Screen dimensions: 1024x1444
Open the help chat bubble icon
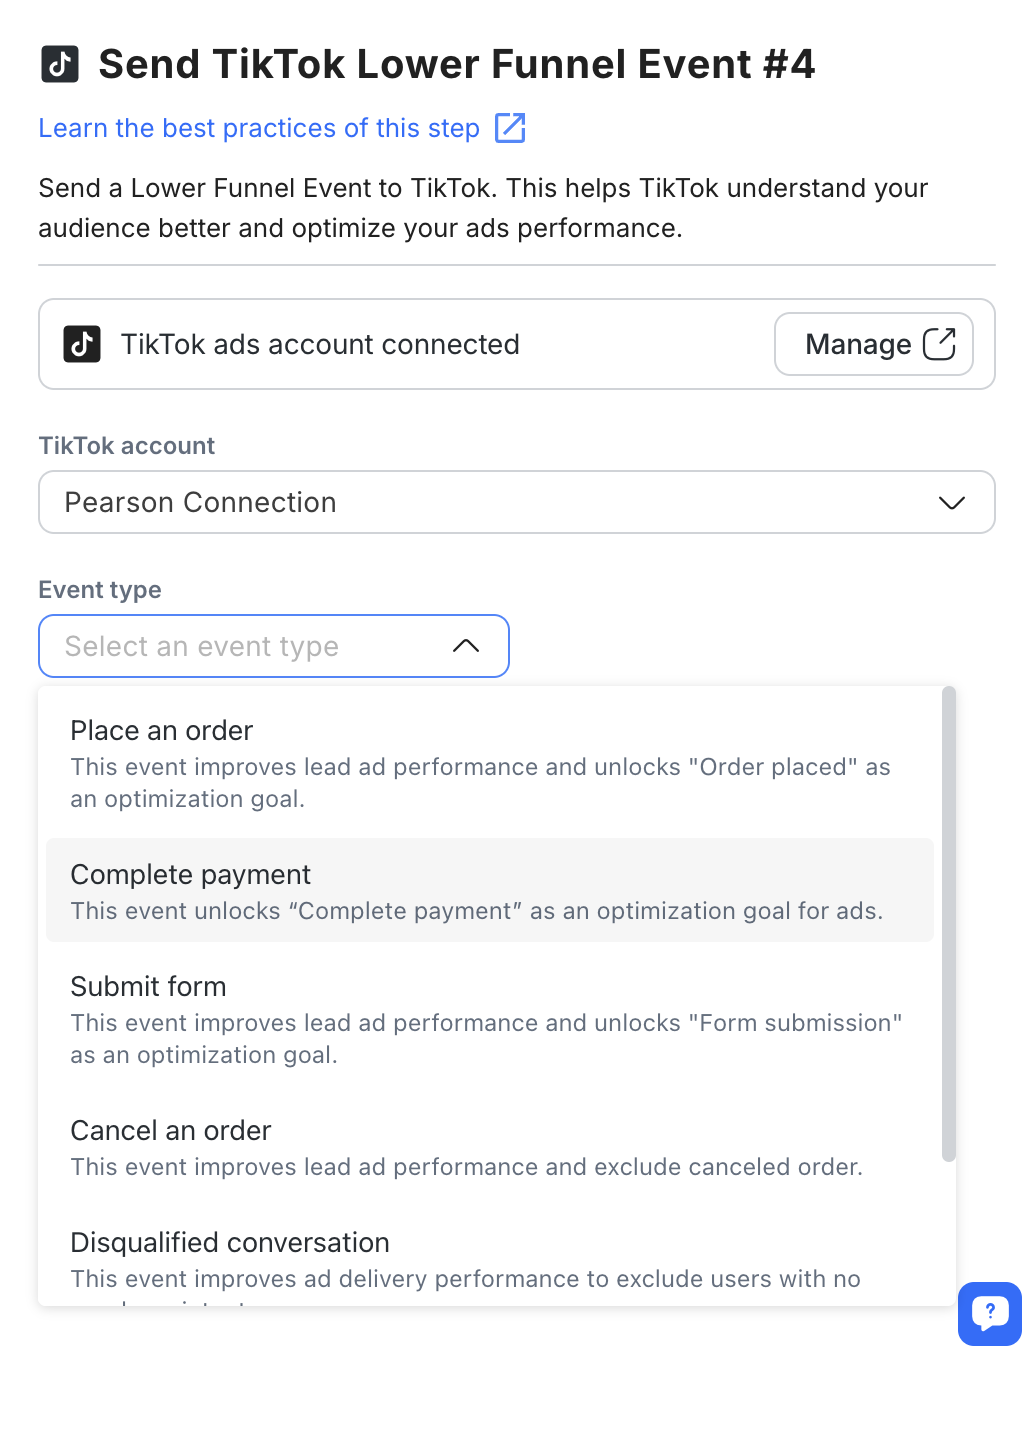pos(989,1313)
